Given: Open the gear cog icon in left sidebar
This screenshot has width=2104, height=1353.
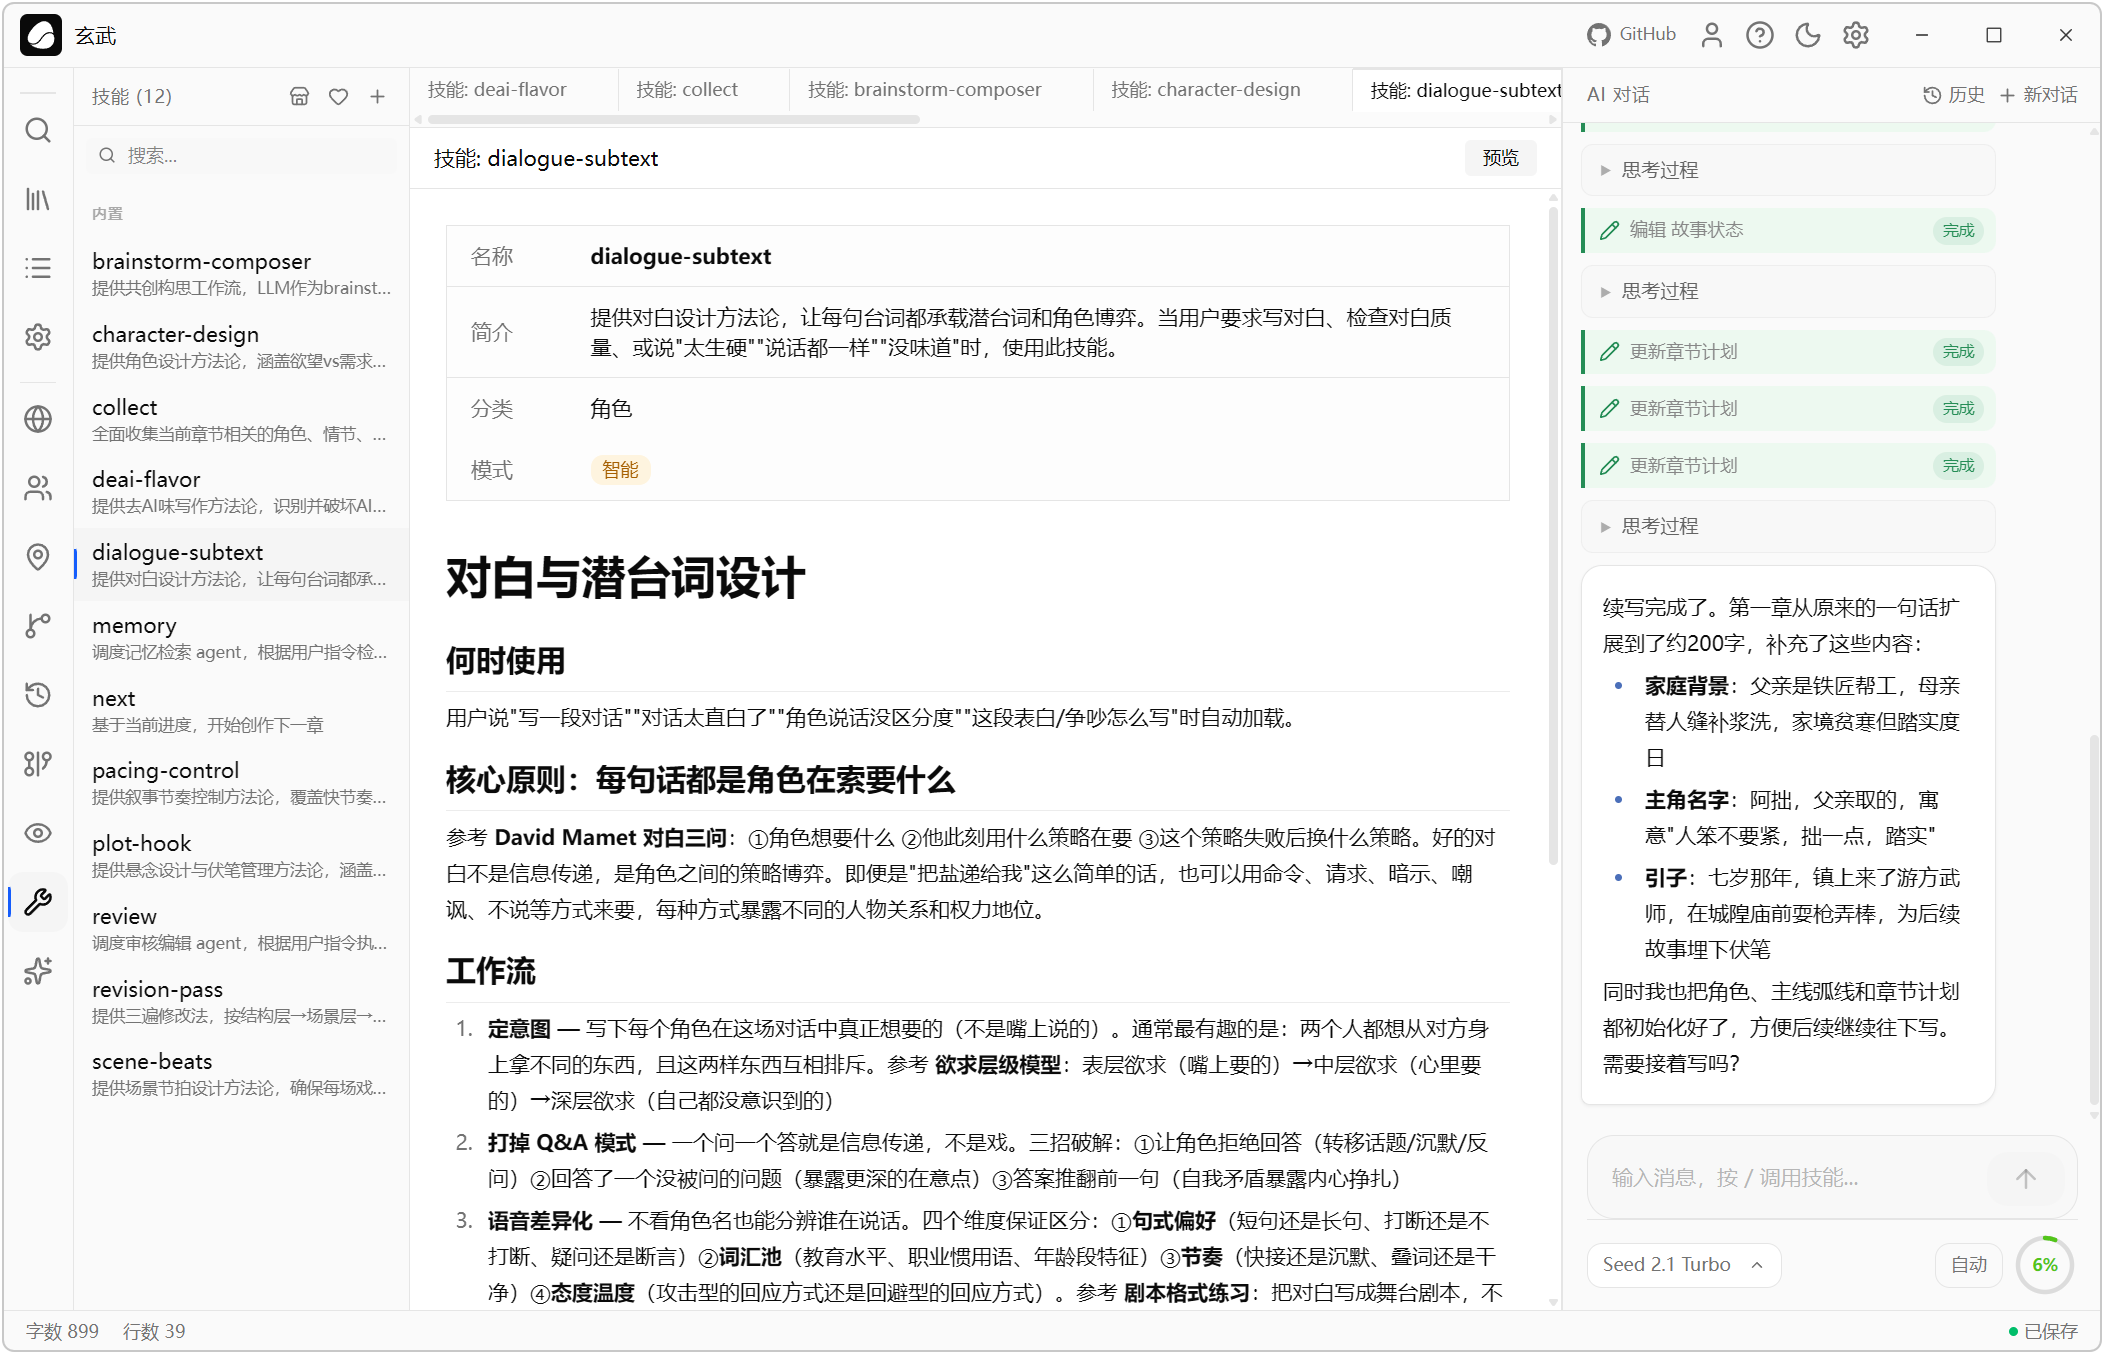Looking at the screenshot, I should click(x=38, y=337).
